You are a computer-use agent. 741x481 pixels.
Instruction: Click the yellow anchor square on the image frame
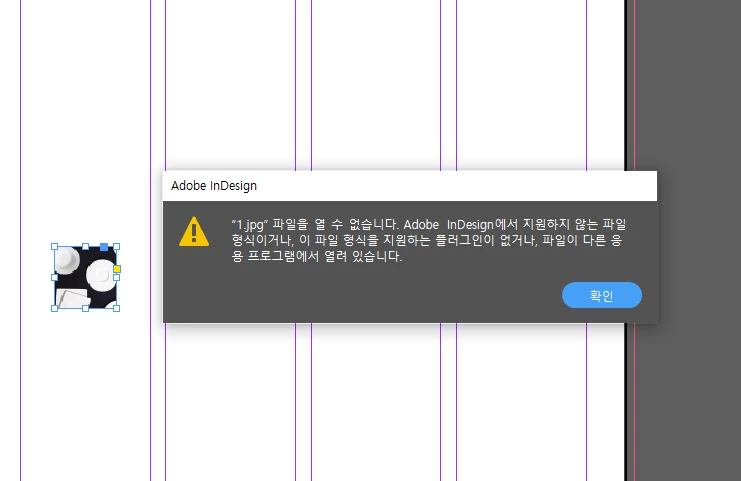pos(117,269)
